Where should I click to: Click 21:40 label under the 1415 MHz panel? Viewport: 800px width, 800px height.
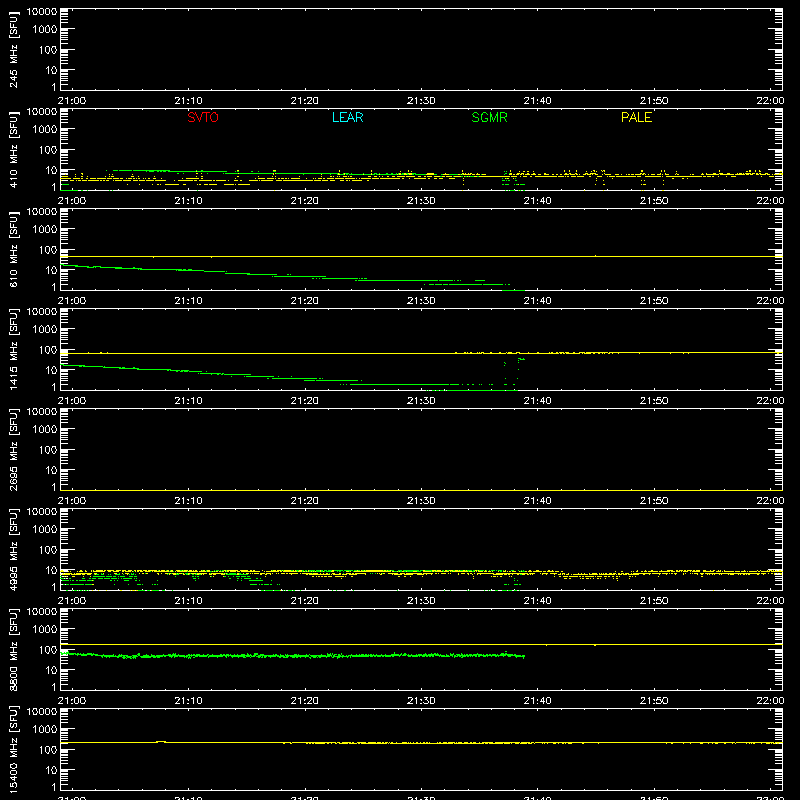(x=537, y=401)
